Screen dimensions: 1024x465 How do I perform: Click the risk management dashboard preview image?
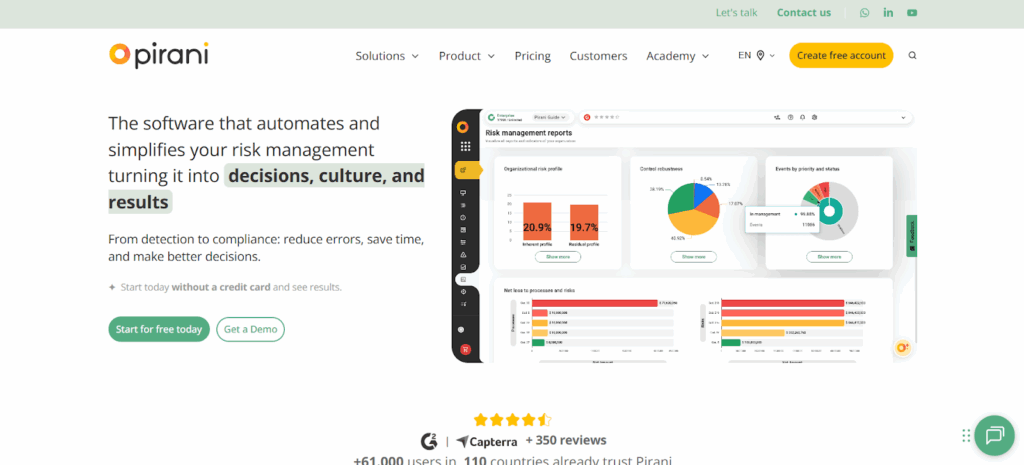point(684,235)
